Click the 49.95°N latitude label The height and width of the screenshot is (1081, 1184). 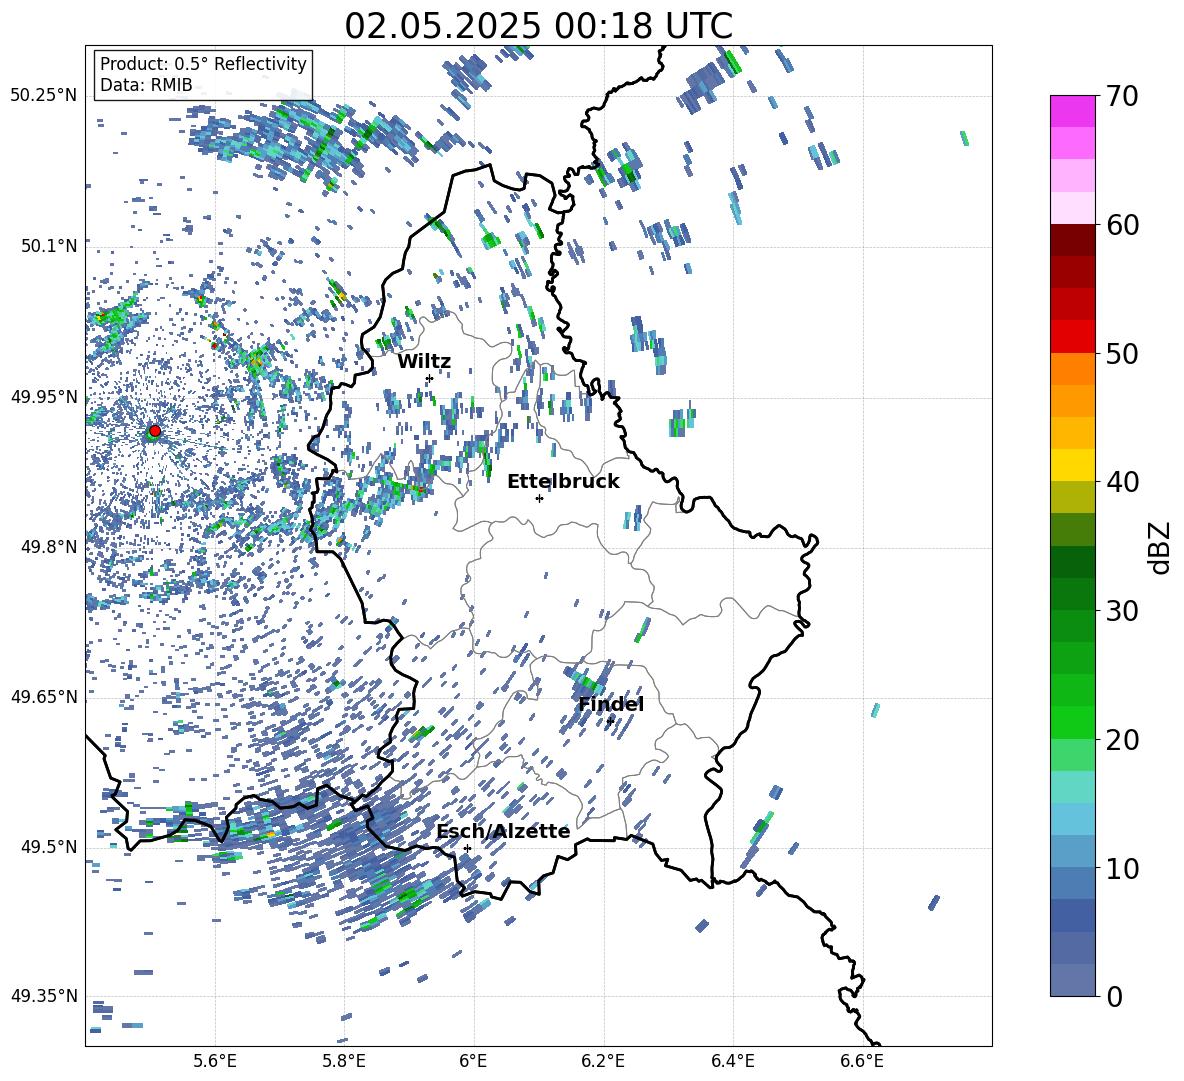(x=44, y=396)
